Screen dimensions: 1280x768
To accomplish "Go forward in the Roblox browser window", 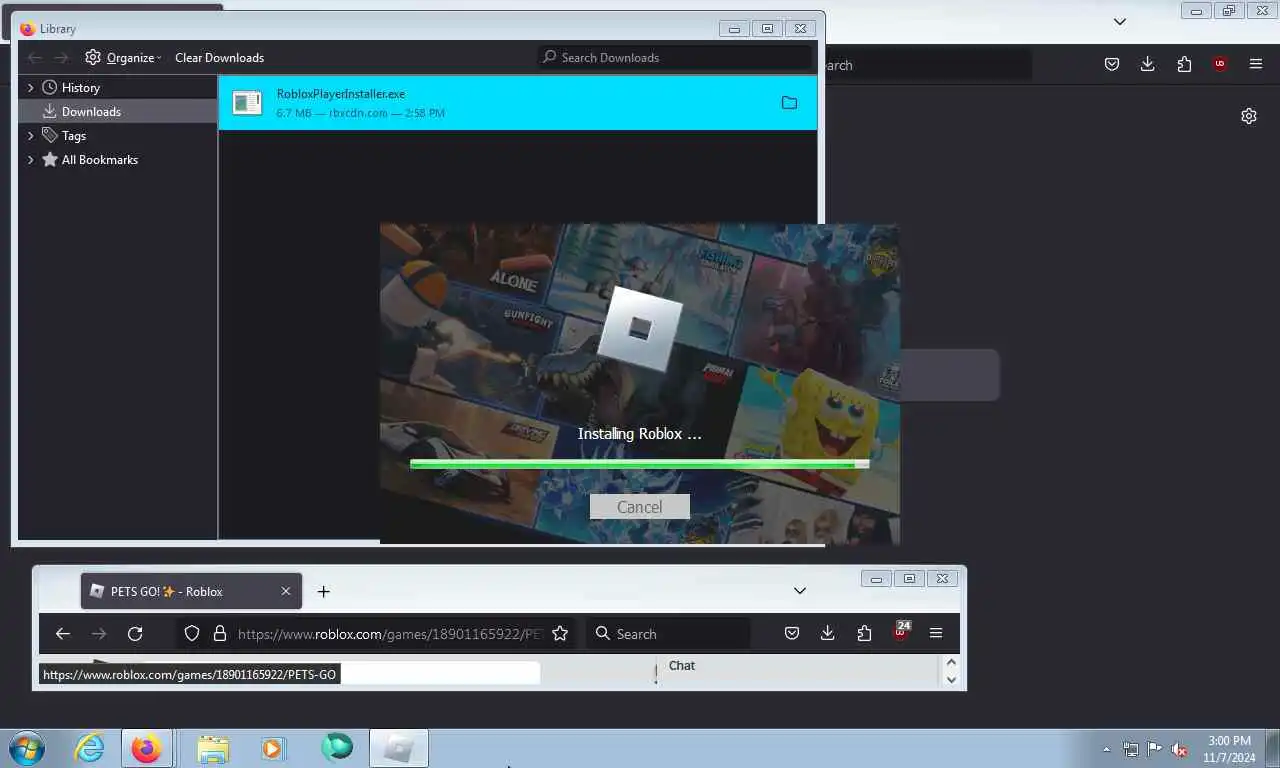I will pyautogui.click(x=99, y=633).
